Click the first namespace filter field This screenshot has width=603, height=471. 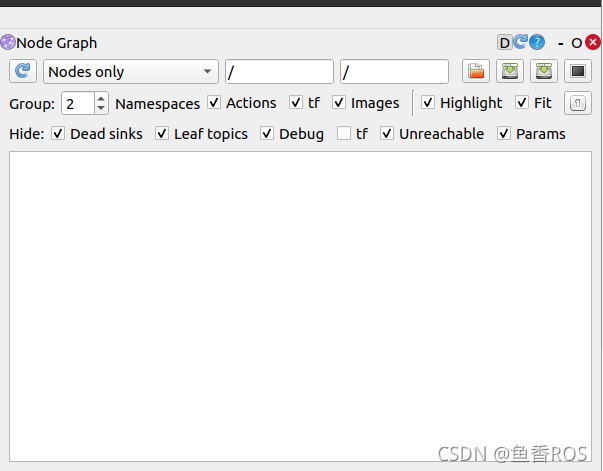(x=279, y=72)
